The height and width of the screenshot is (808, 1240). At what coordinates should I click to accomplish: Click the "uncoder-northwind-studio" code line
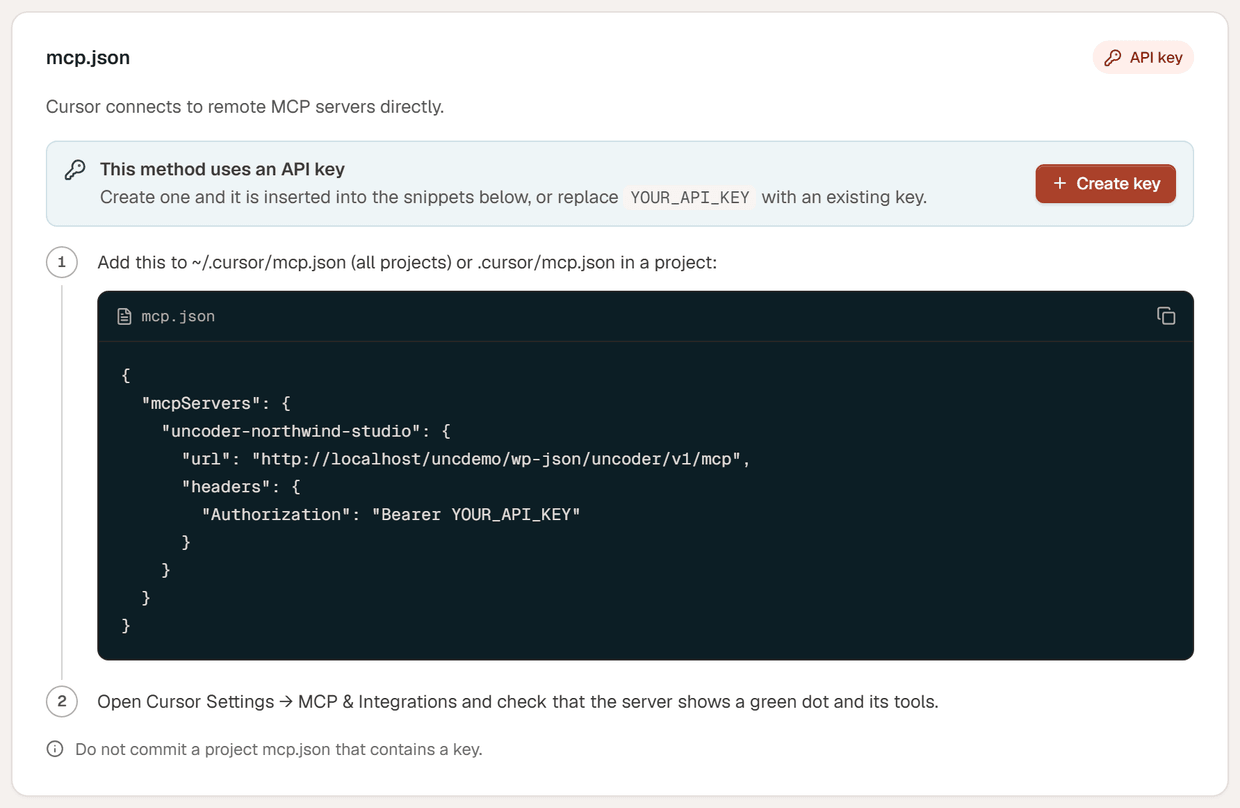pyautogui.click(x=307, y=431)
